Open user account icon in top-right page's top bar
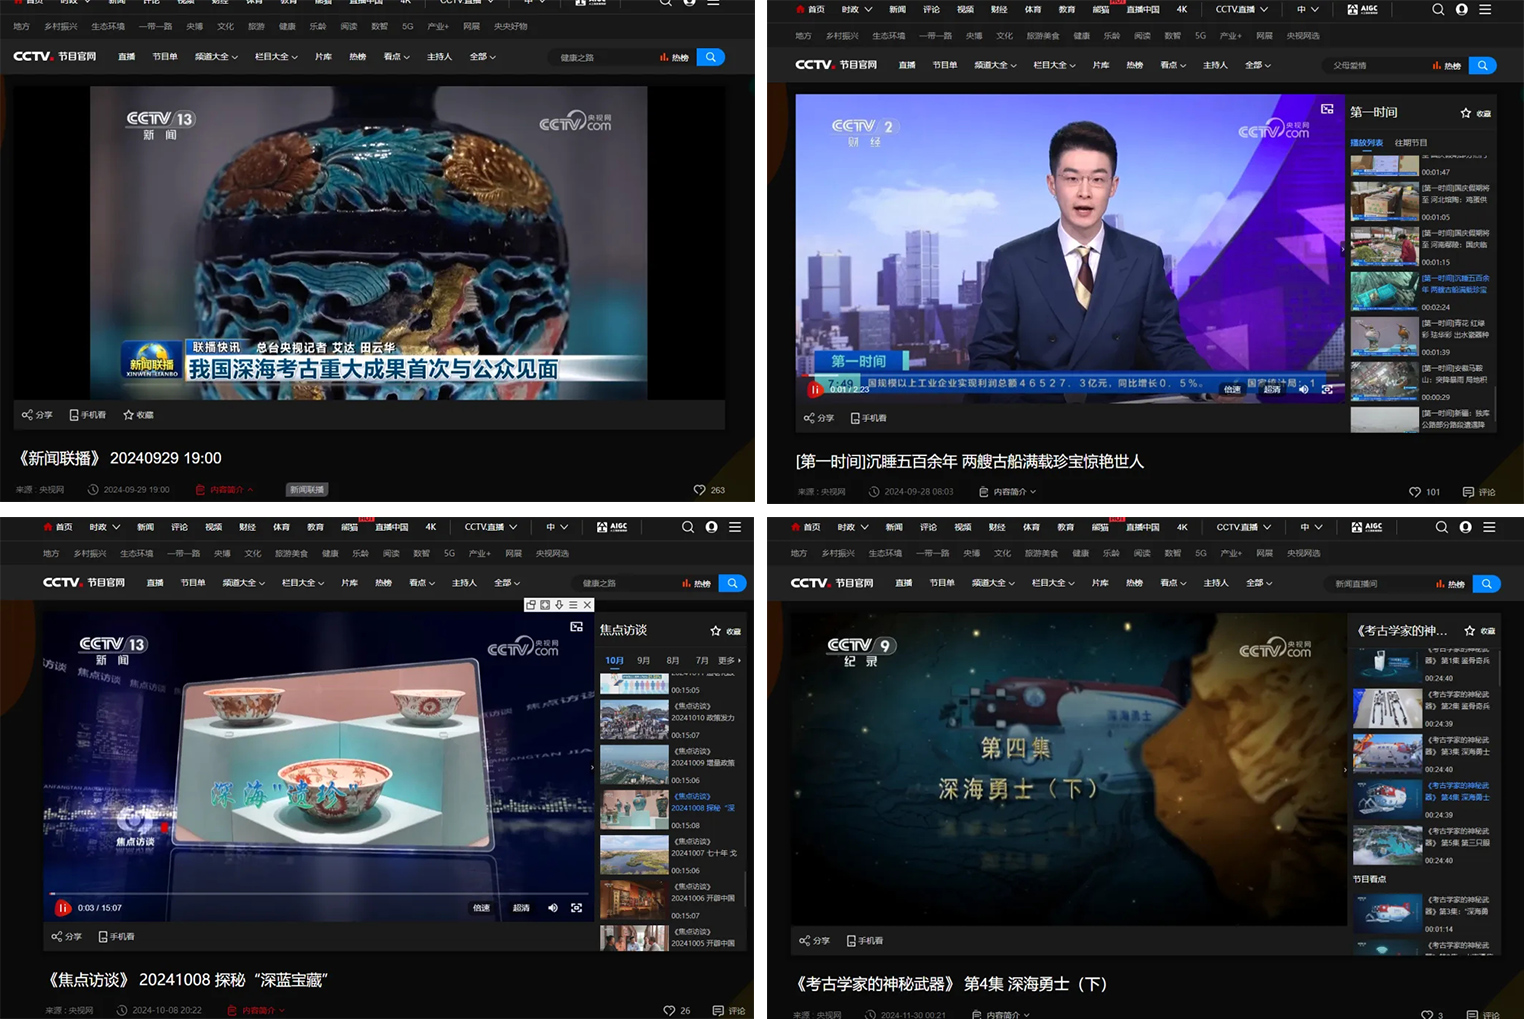 [1461, 9]
